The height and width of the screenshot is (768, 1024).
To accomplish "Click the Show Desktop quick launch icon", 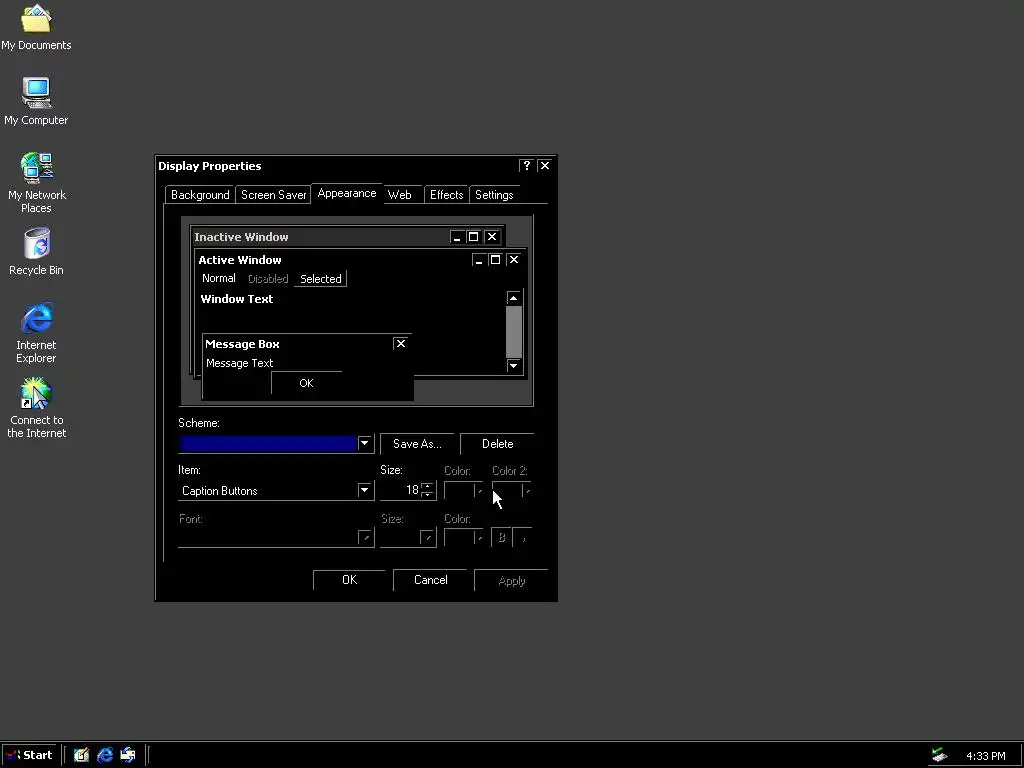I will click(x=81, y=755).
